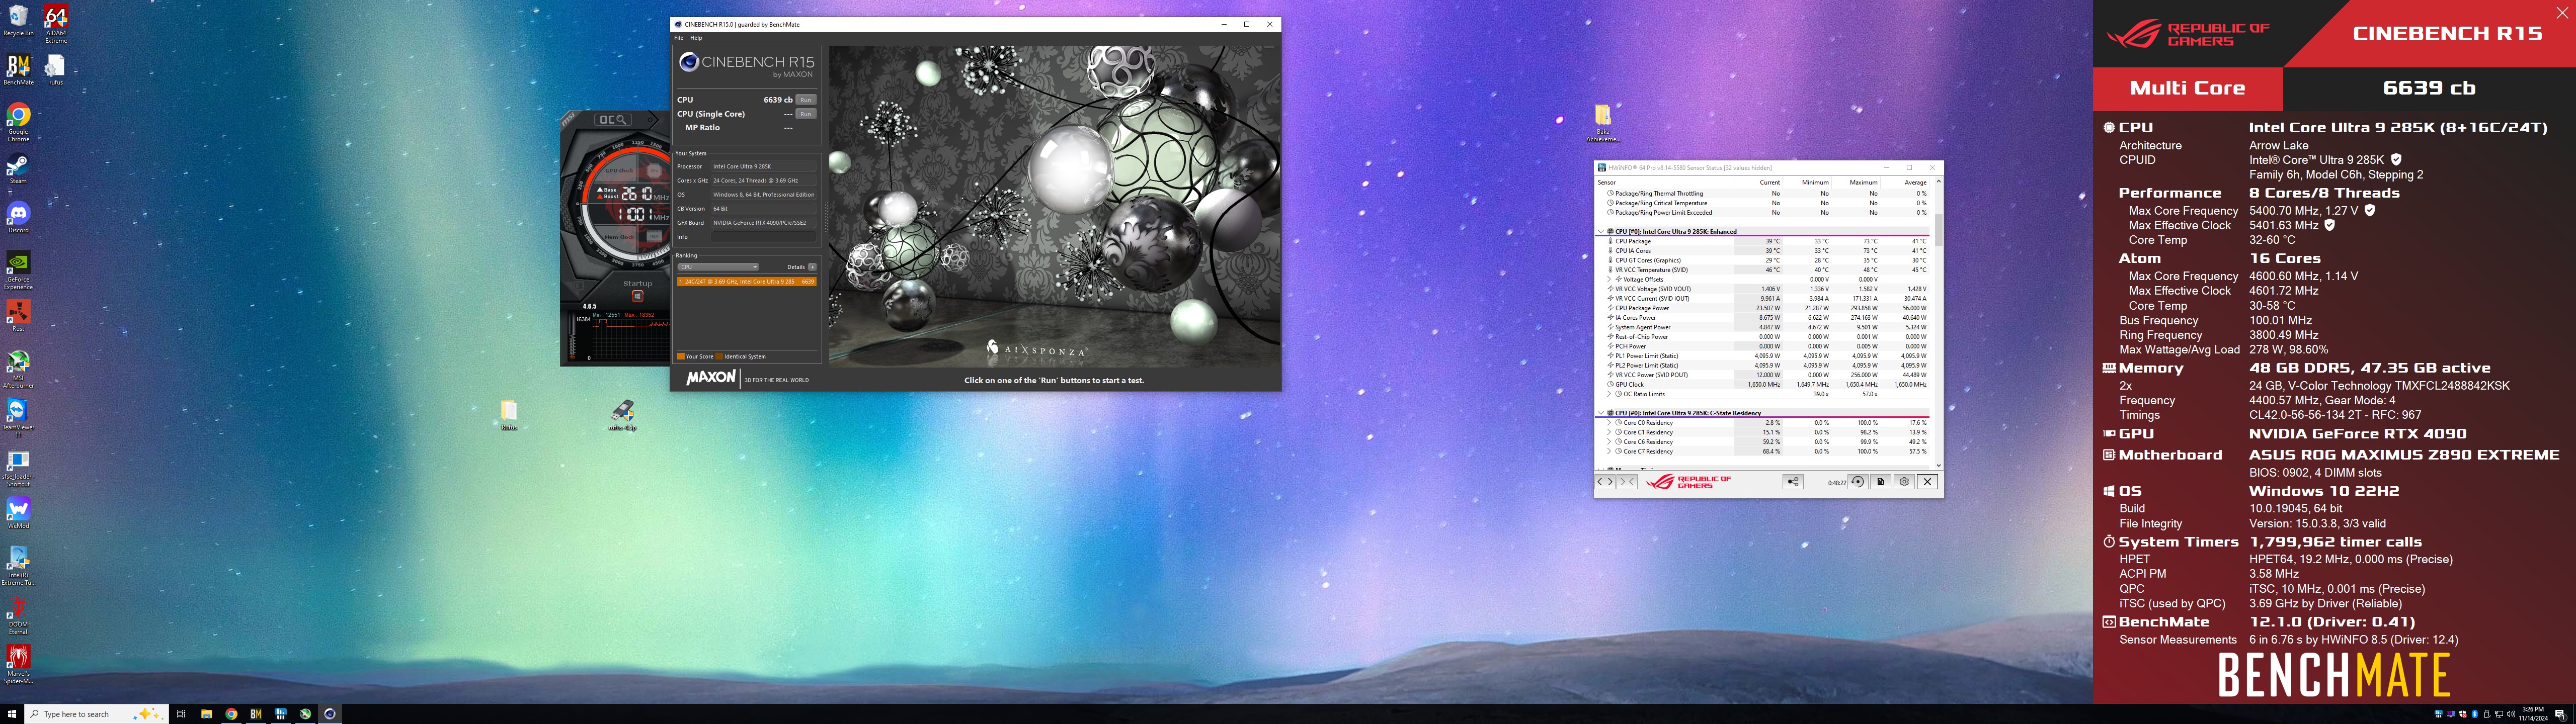Click the Details arrow in Ranking
The image size is (2576, 724).
tap(812, 267)
